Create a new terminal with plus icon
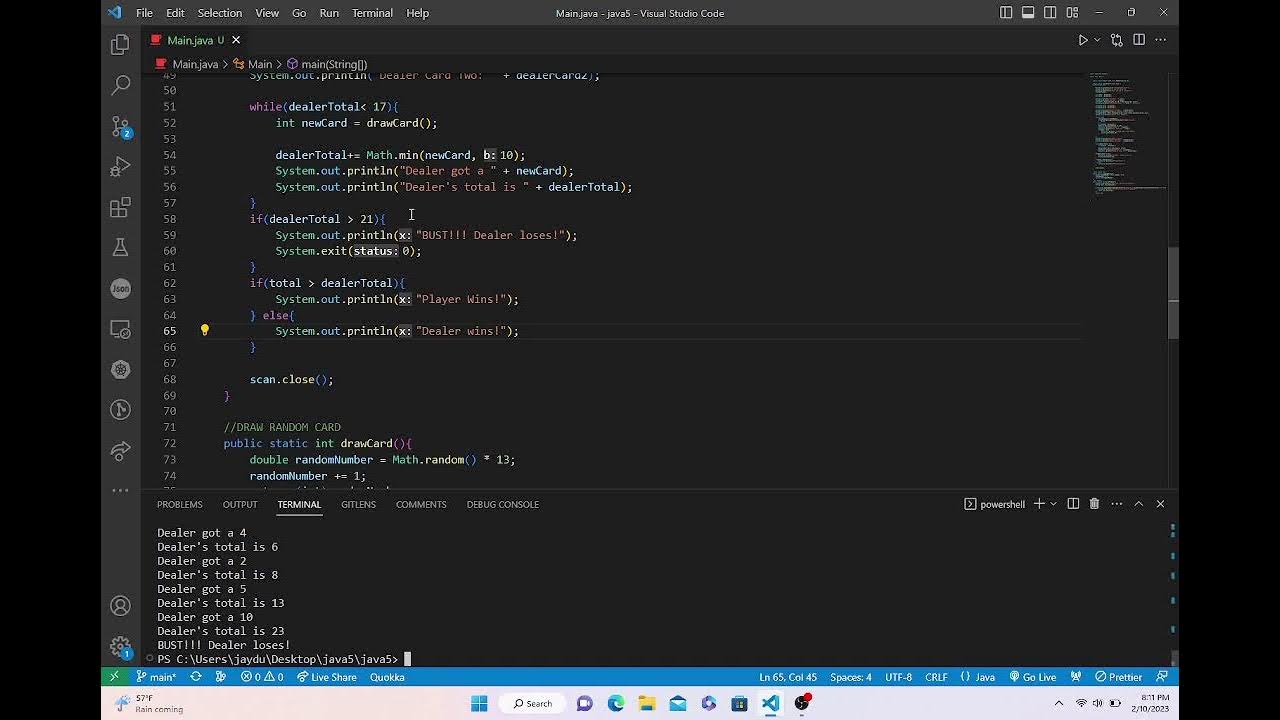This screenshot has height=720, width=1280. tap(1039, 504)
